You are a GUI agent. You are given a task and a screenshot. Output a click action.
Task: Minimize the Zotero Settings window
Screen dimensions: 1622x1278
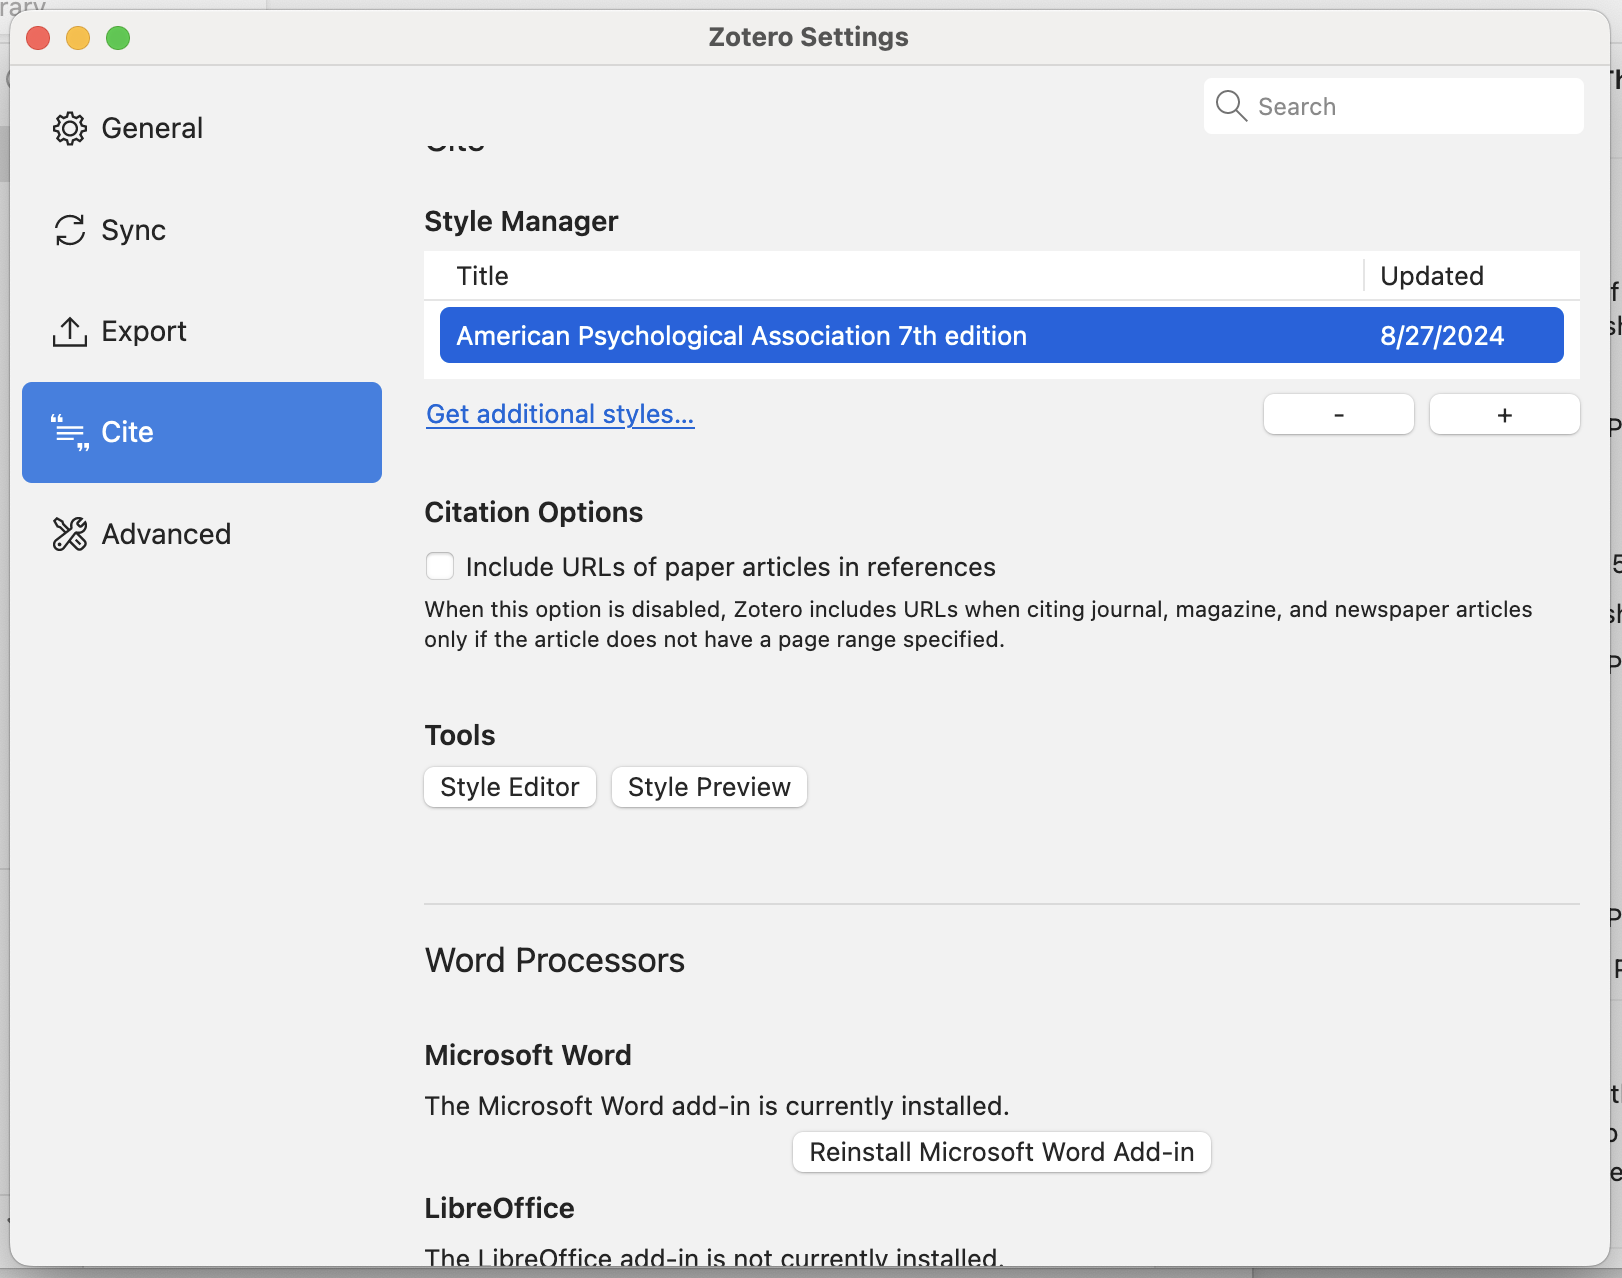pyautogui.click(x=78, y=38)
